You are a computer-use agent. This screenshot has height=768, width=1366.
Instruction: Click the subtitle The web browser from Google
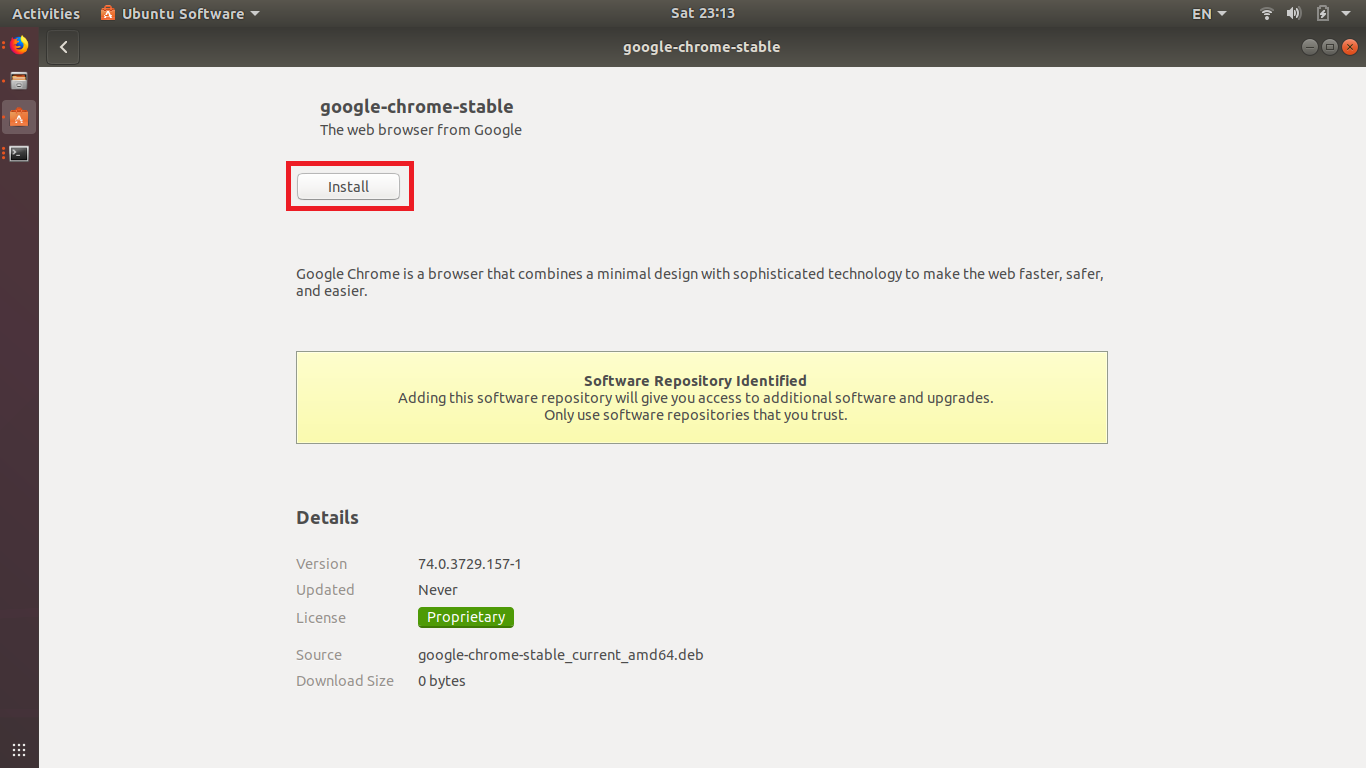421,130
